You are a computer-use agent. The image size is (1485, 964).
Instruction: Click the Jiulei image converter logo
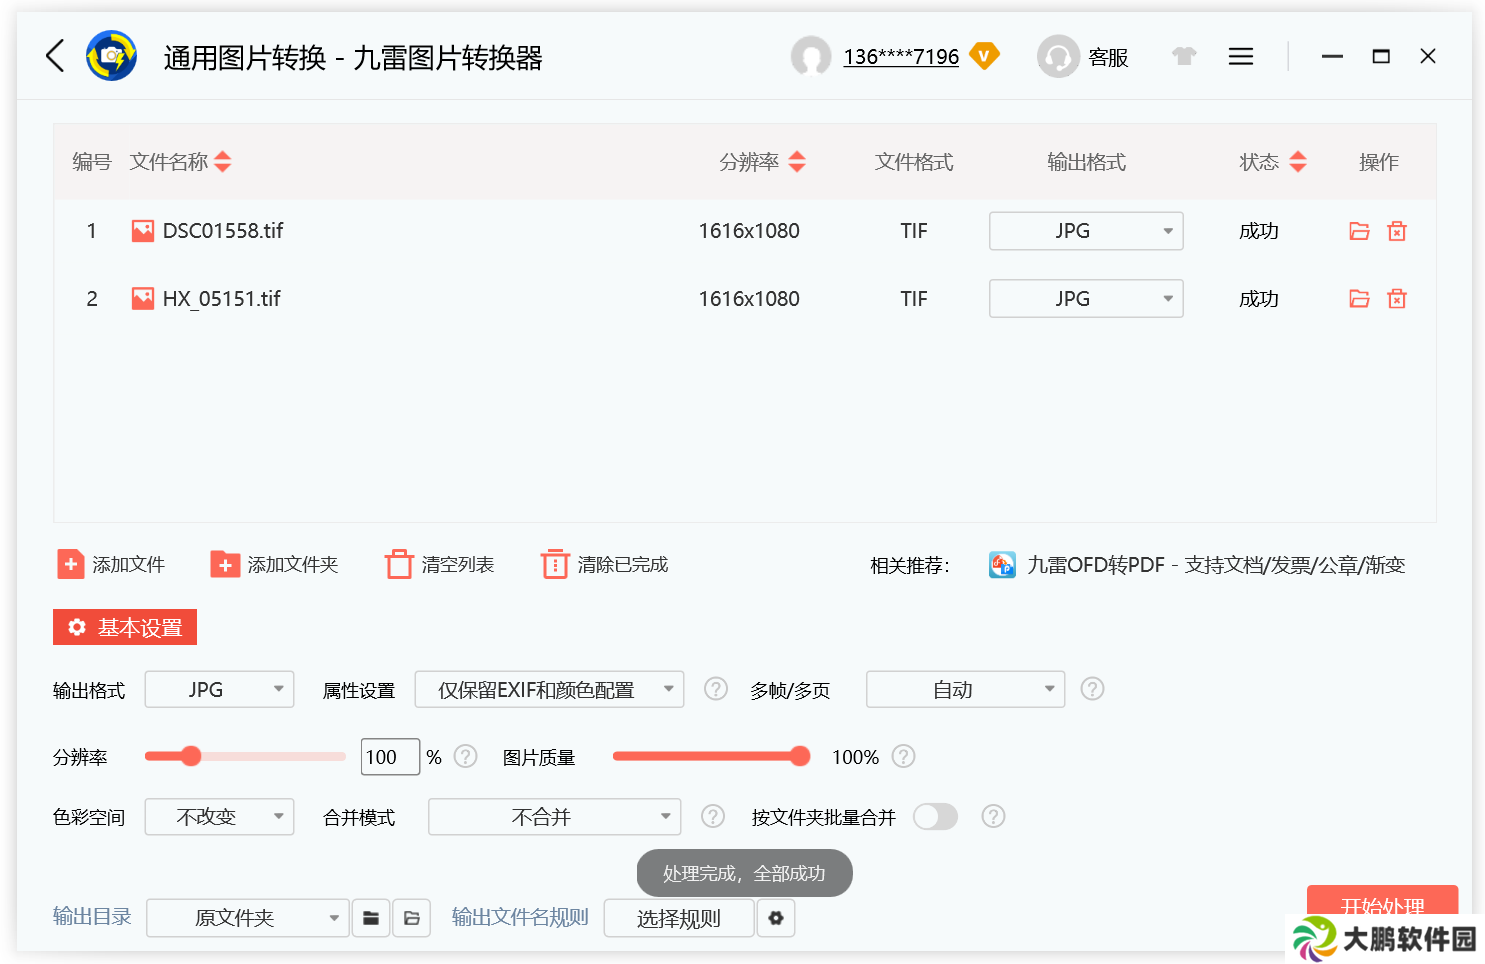click(x=111, y=56)
